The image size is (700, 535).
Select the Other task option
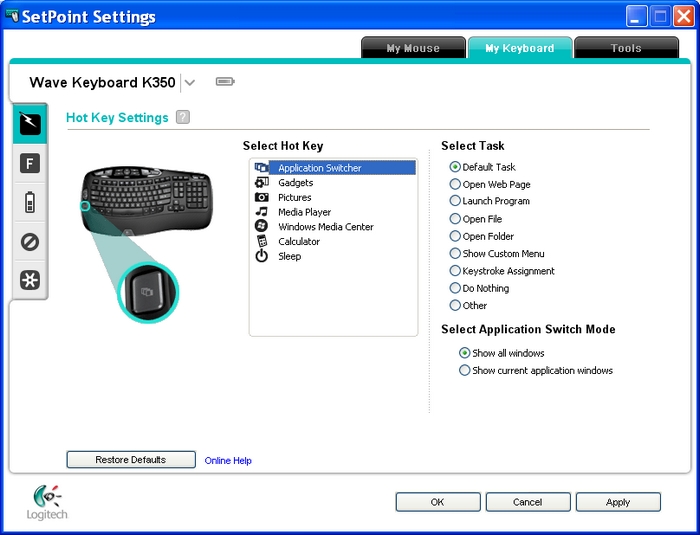pyautogui.click(x=468, y=305)
